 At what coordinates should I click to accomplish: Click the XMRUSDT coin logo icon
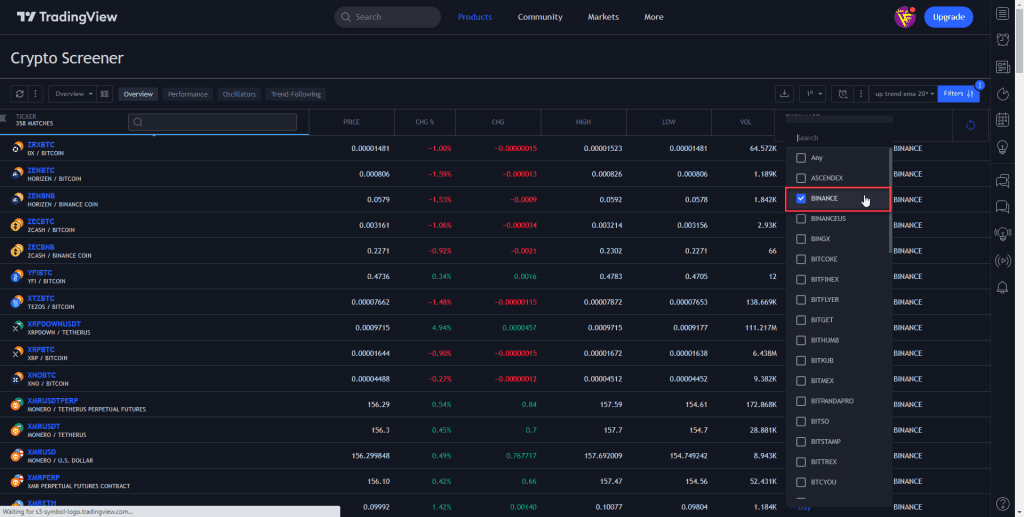point(17,430)
